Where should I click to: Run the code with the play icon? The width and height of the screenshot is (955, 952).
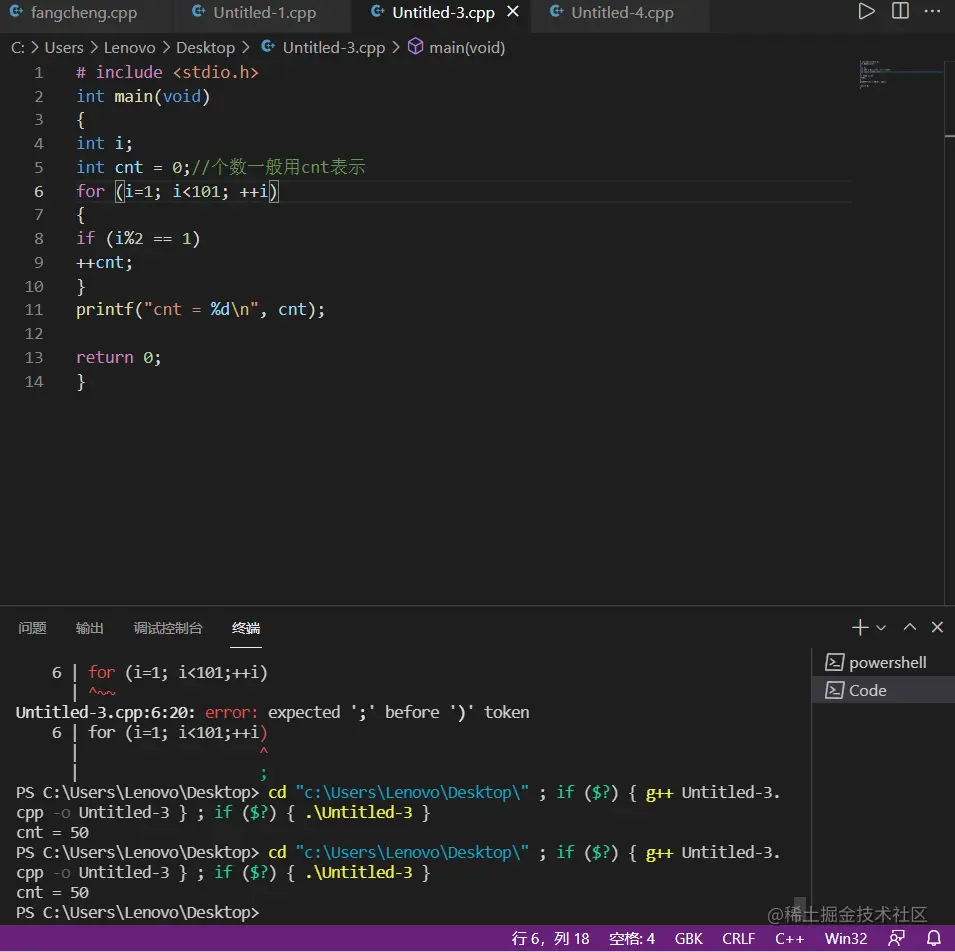click(x=866, y=12)
